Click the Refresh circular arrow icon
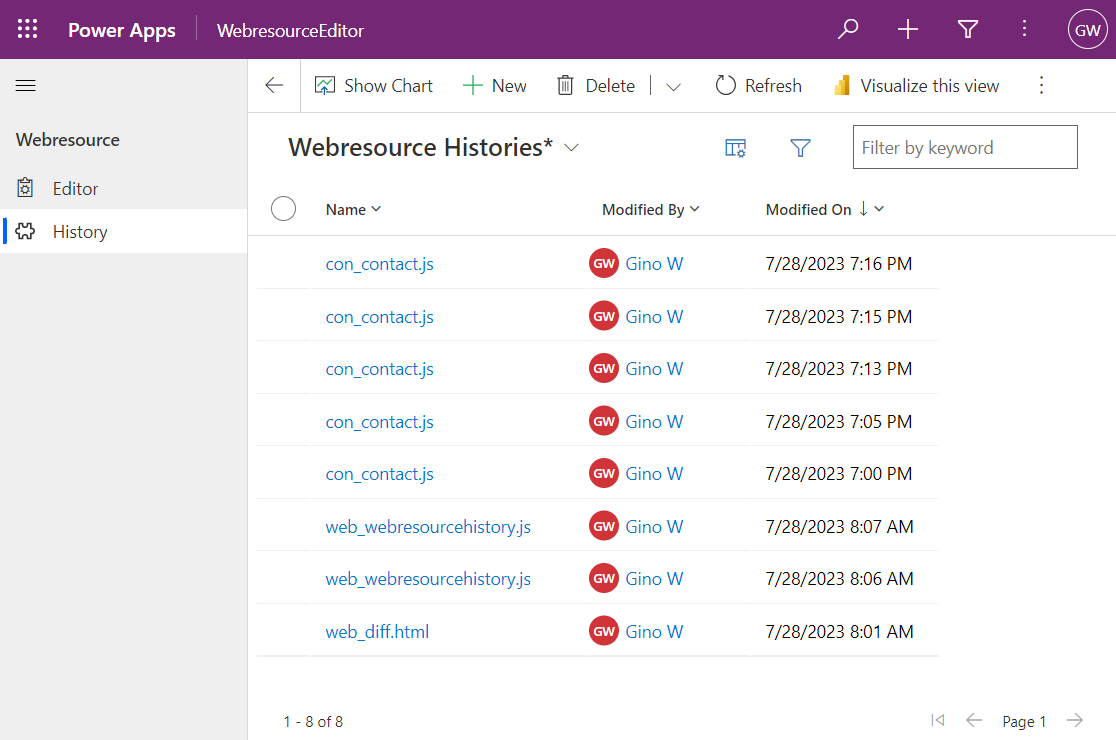The image size is (1116, 740). 725,86
